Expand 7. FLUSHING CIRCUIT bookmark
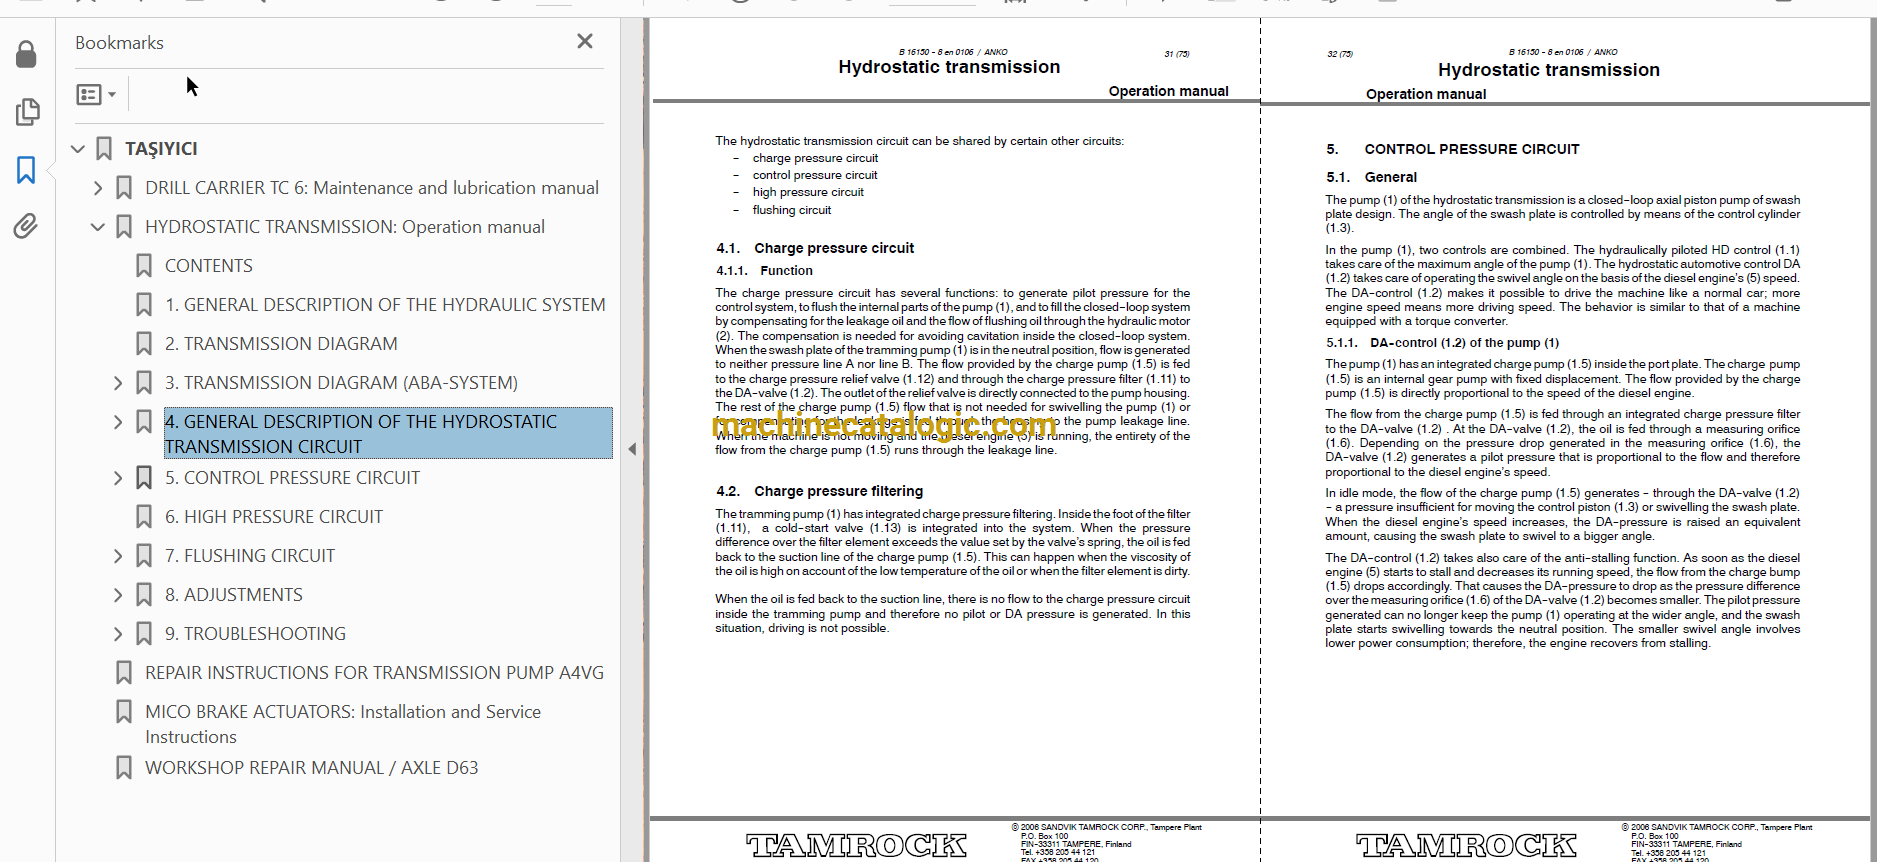This screenshot has width=1877, height=862. [x=118, y=556]
